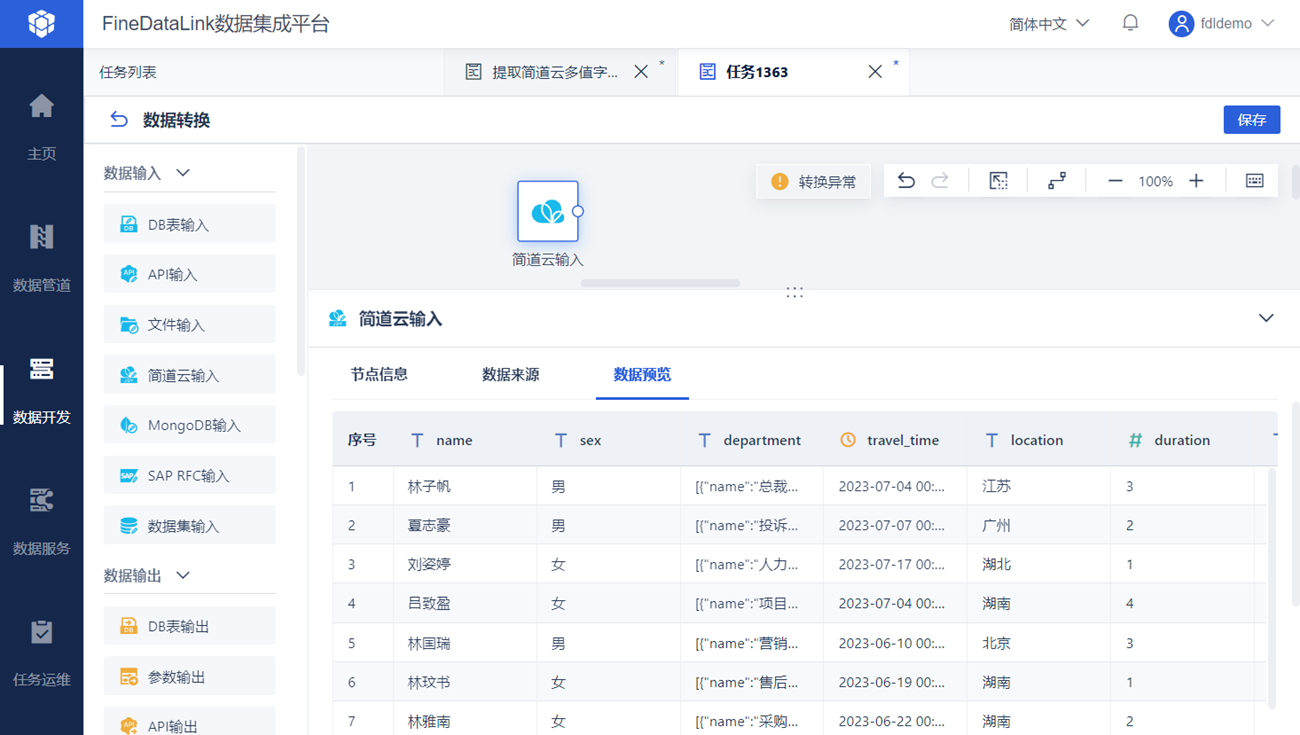Add a 数据集输入 operator
1300x735 pixels.
(x=190, y=526)
